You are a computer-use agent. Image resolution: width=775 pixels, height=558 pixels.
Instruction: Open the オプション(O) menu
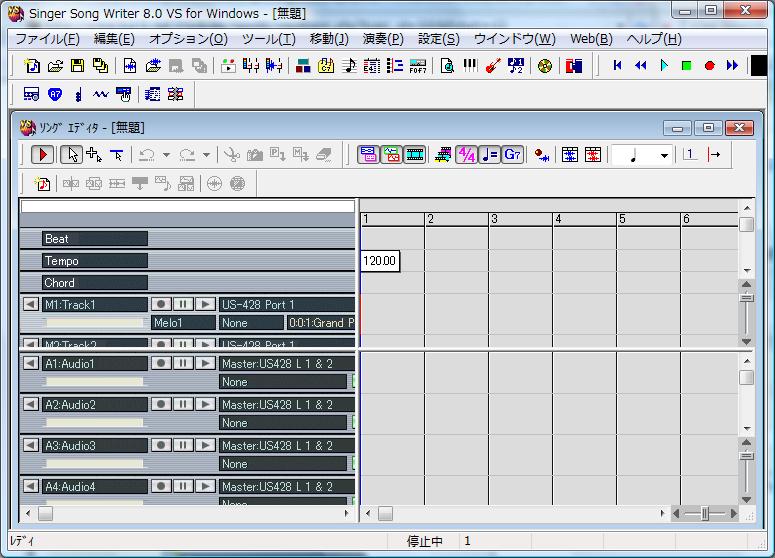[x=188, y=39]
